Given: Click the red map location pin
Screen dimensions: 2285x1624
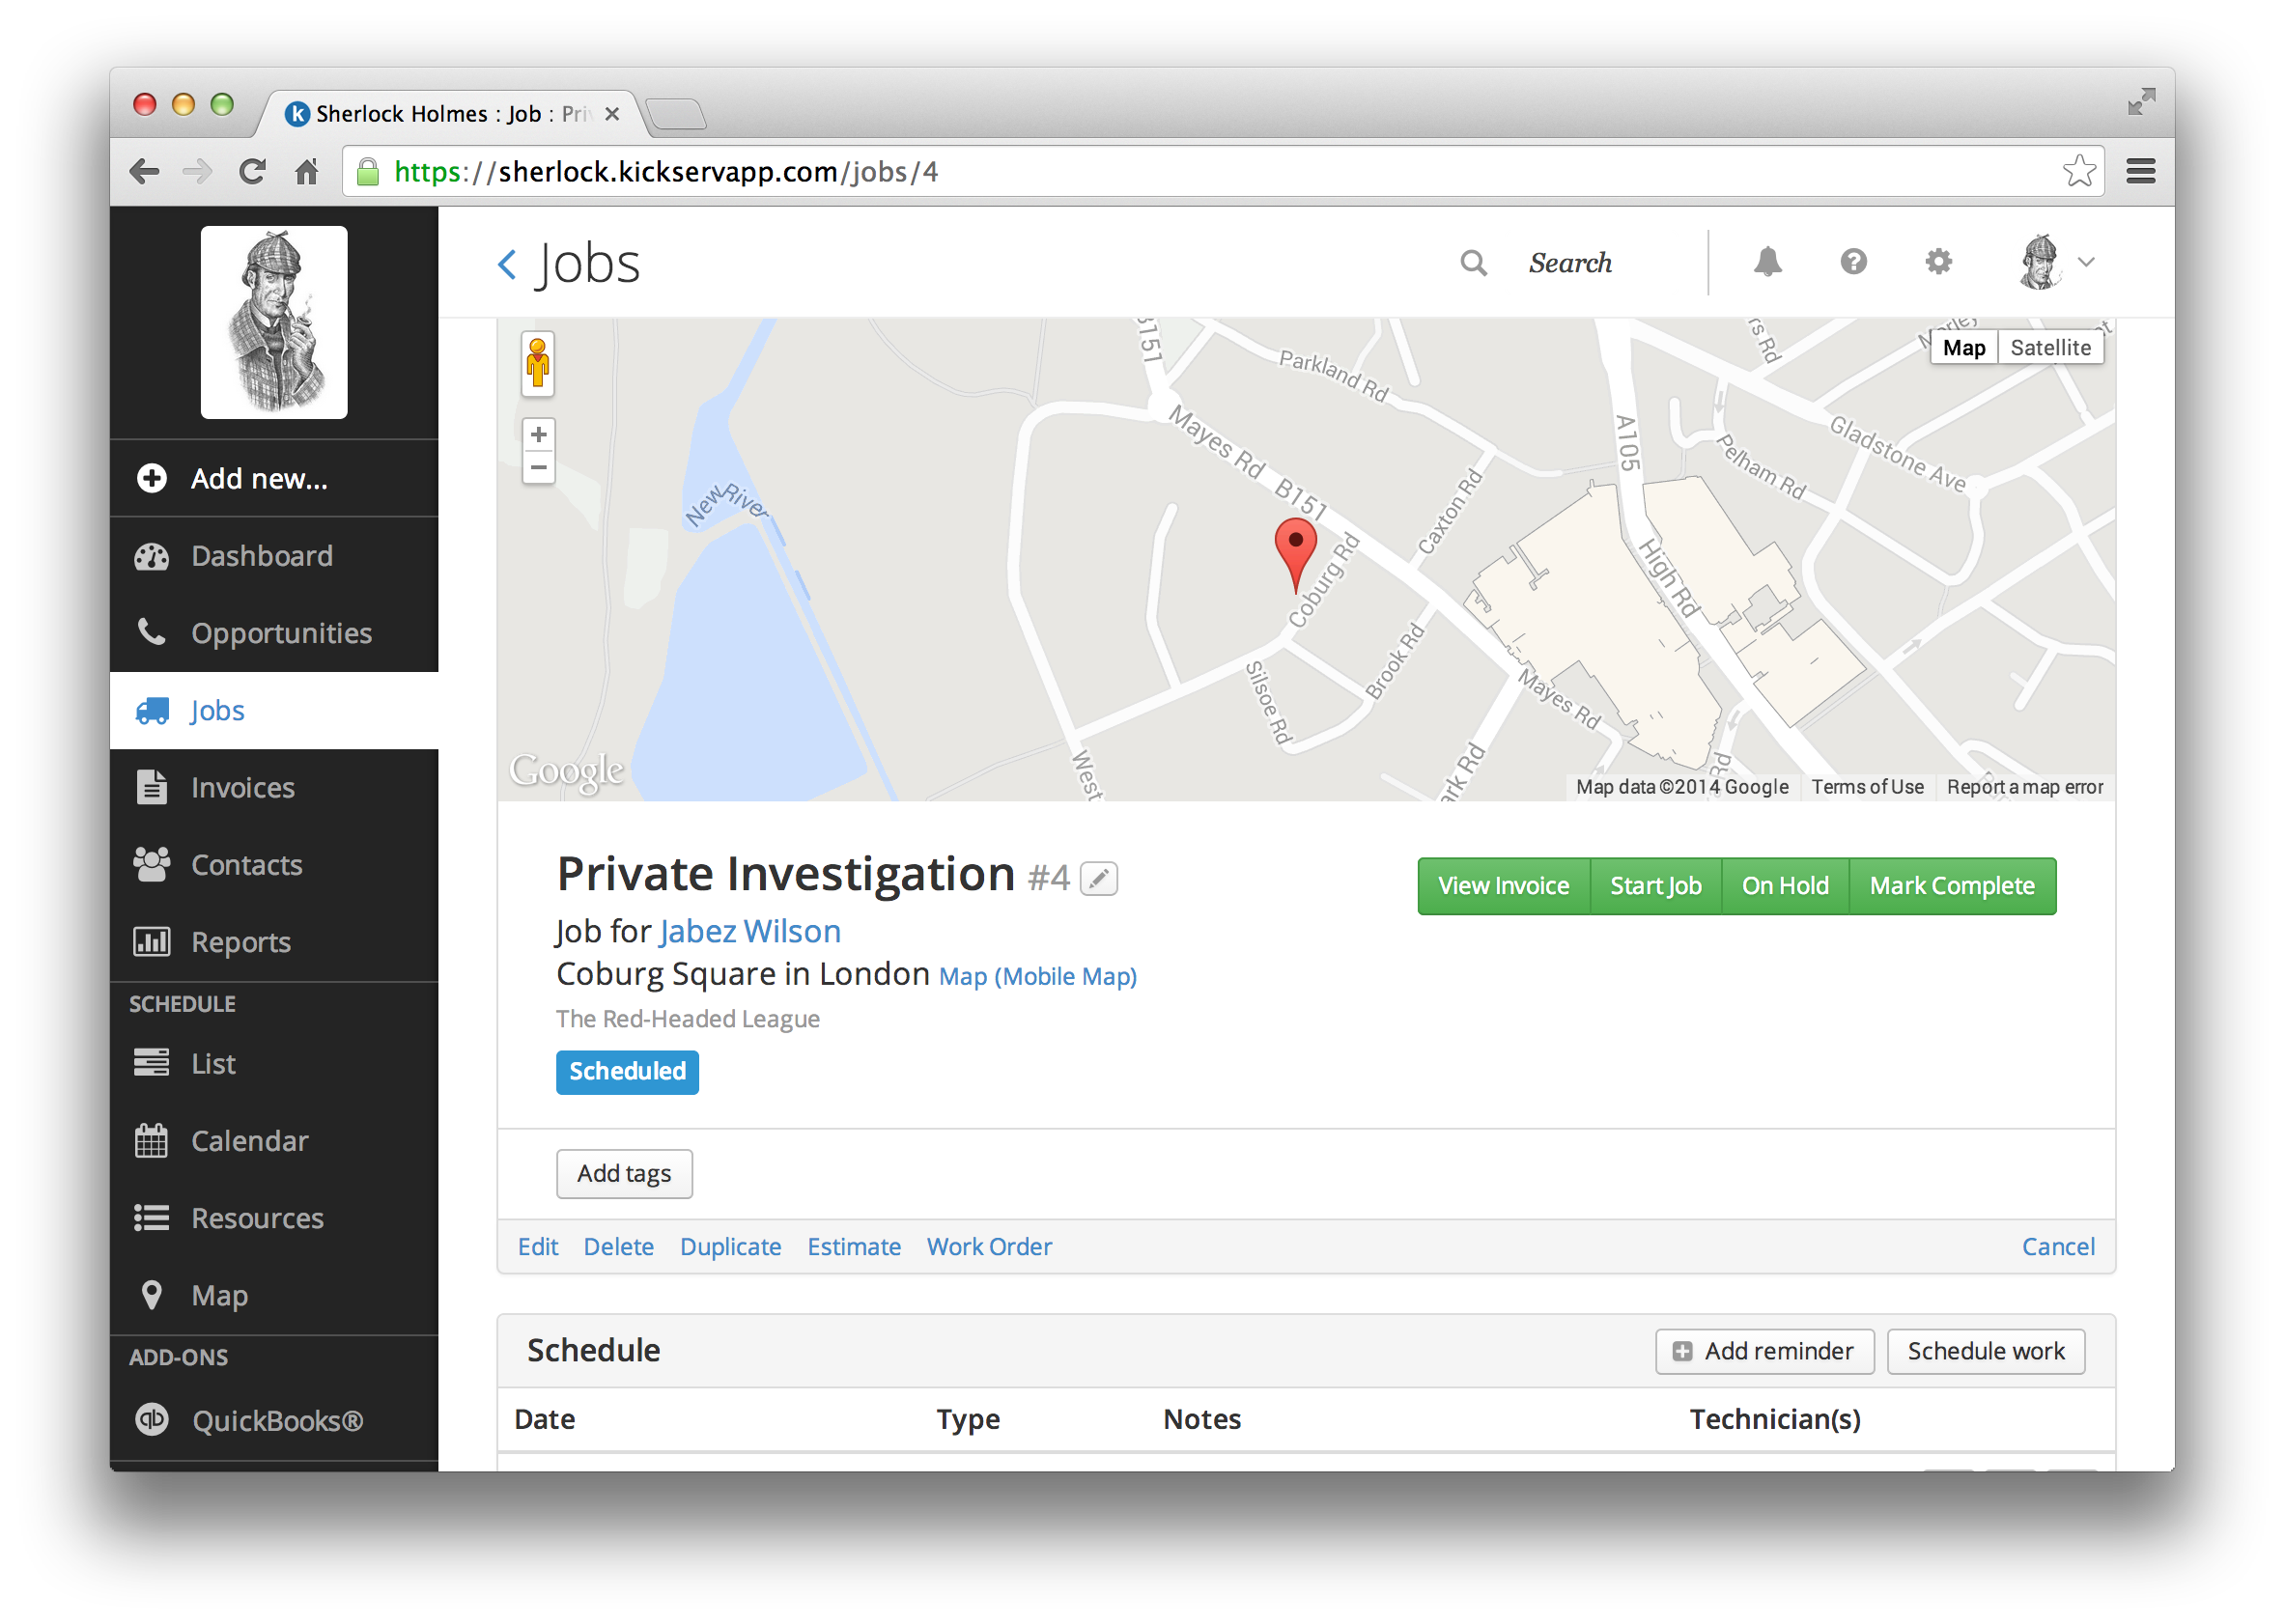Looking at the screenshot, I should click(1295, 550).
